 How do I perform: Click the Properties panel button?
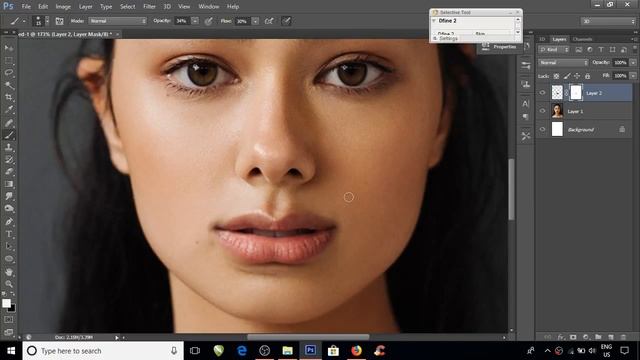coord(500,47)
